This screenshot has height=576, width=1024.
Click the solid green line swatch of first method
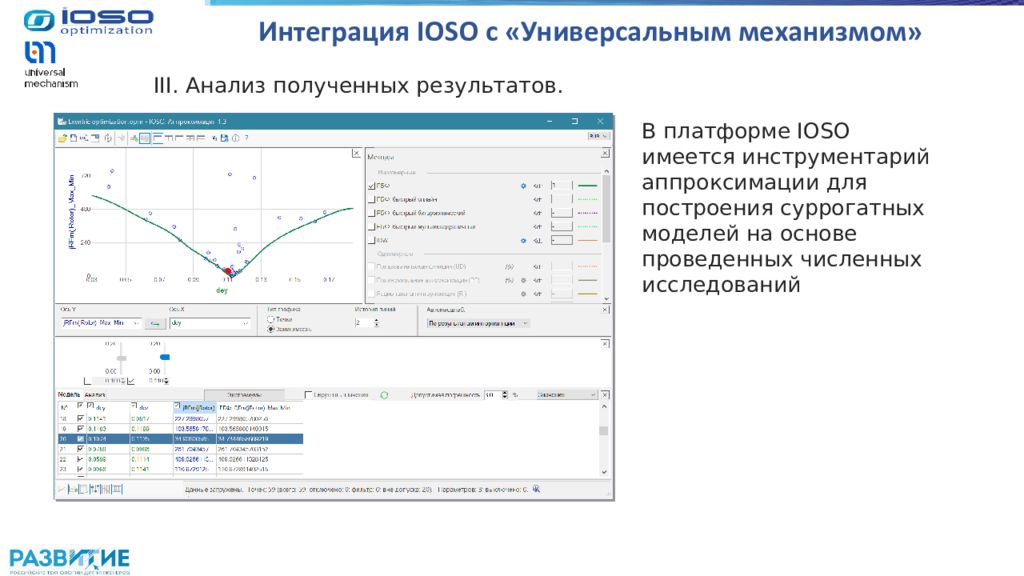[x=588, y=186]
